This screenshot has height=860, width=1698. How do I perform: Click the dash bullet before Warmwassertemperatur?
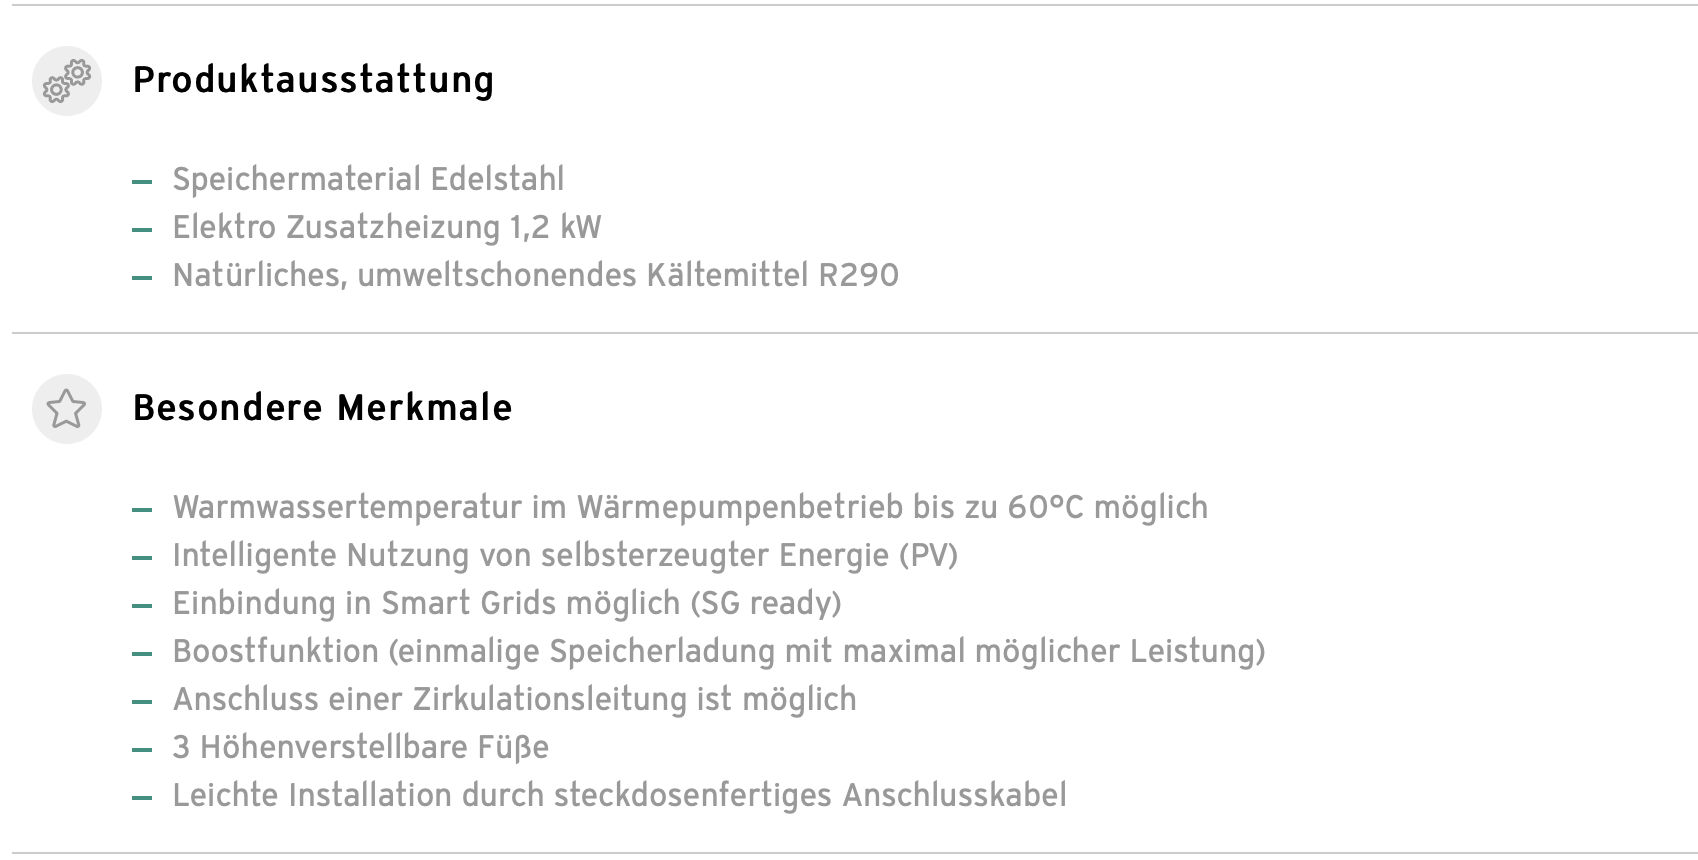coord(142,510)
